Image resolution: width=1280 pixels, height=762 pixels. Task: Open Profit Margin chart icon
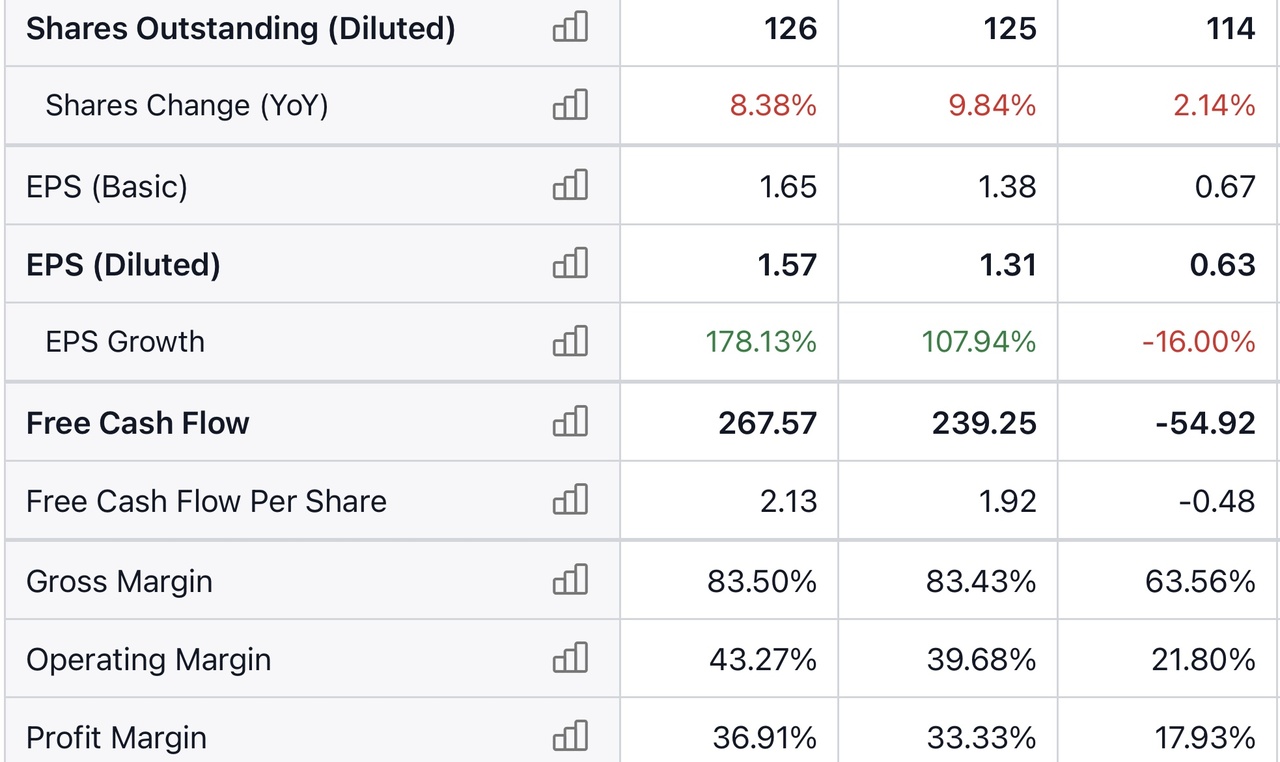(x=570, y=737)
